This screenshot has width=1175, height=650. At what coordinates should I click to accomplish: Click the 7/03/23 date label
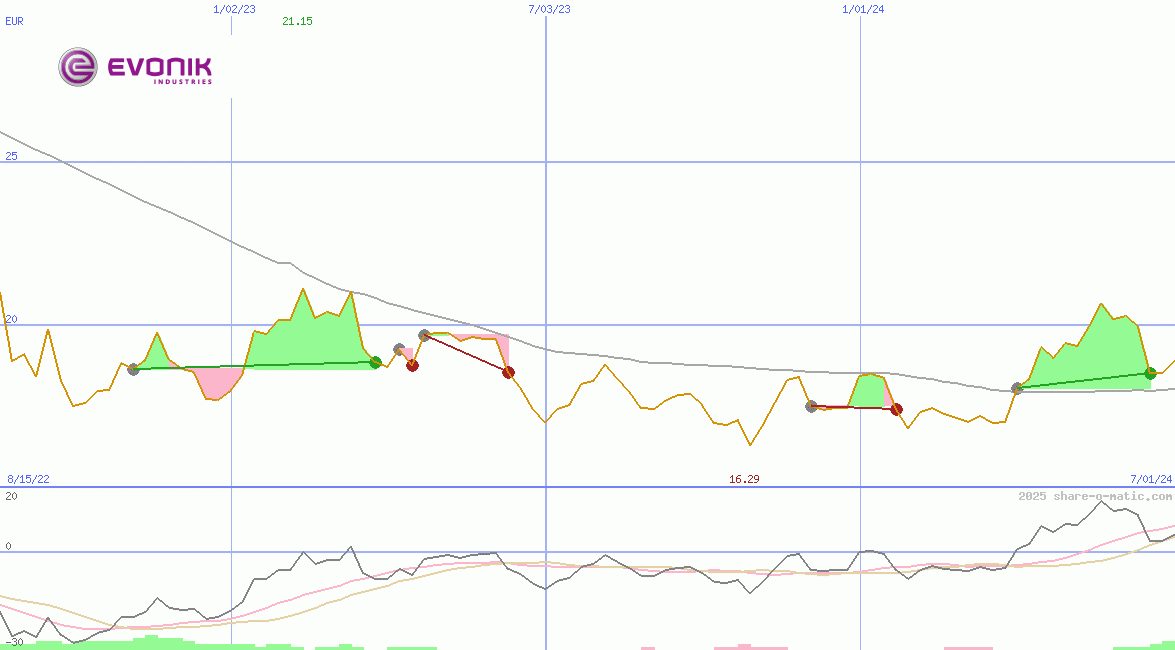(549, 9)
